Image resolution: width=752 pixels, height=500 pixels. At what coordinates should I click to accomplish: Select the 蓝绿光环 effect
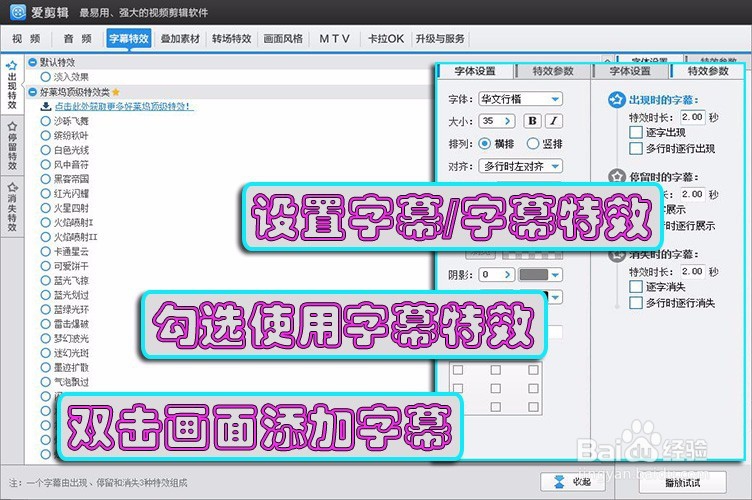tap(46, 309)
